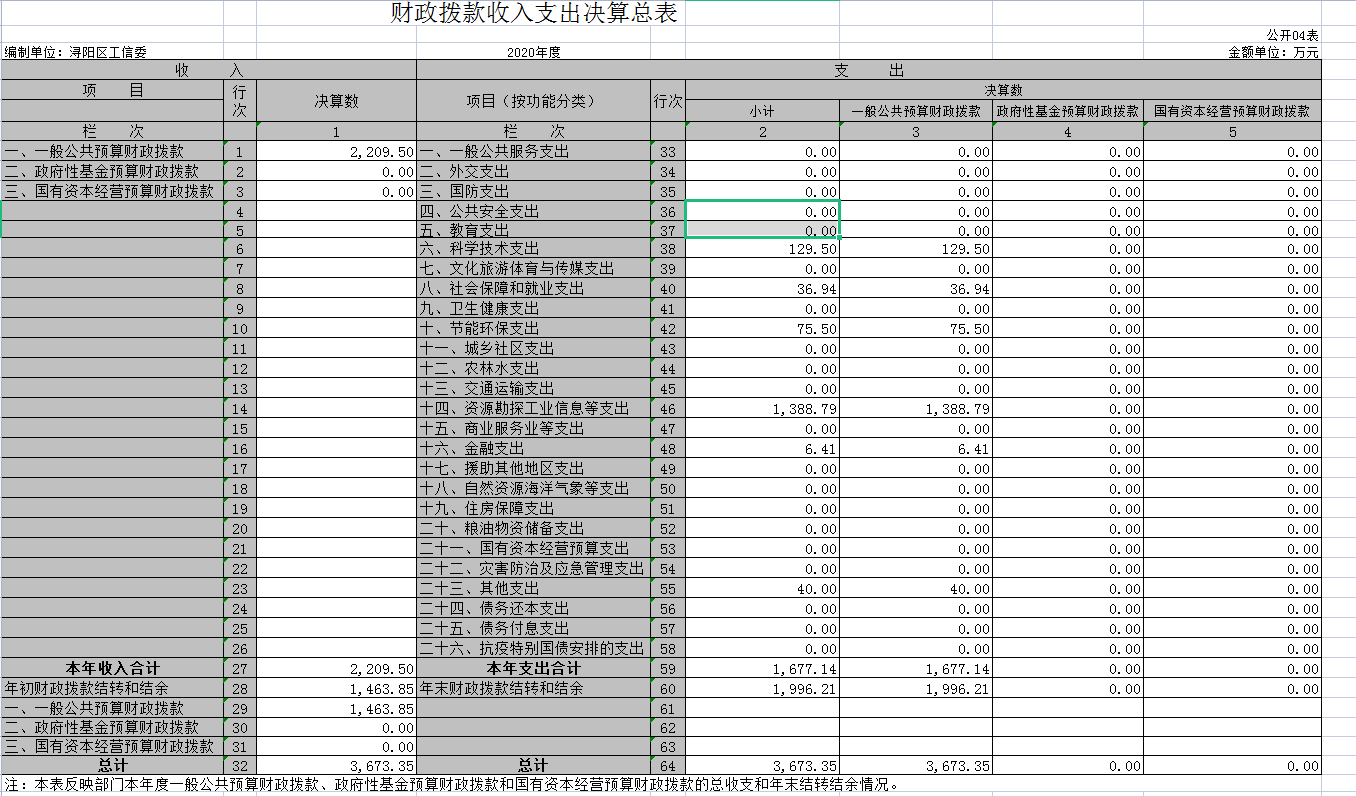Click the 政府性基金预算财政拨款 column header under 决算数
The width and height of the screenshot is (1356, 796).
coord(1067,112)
